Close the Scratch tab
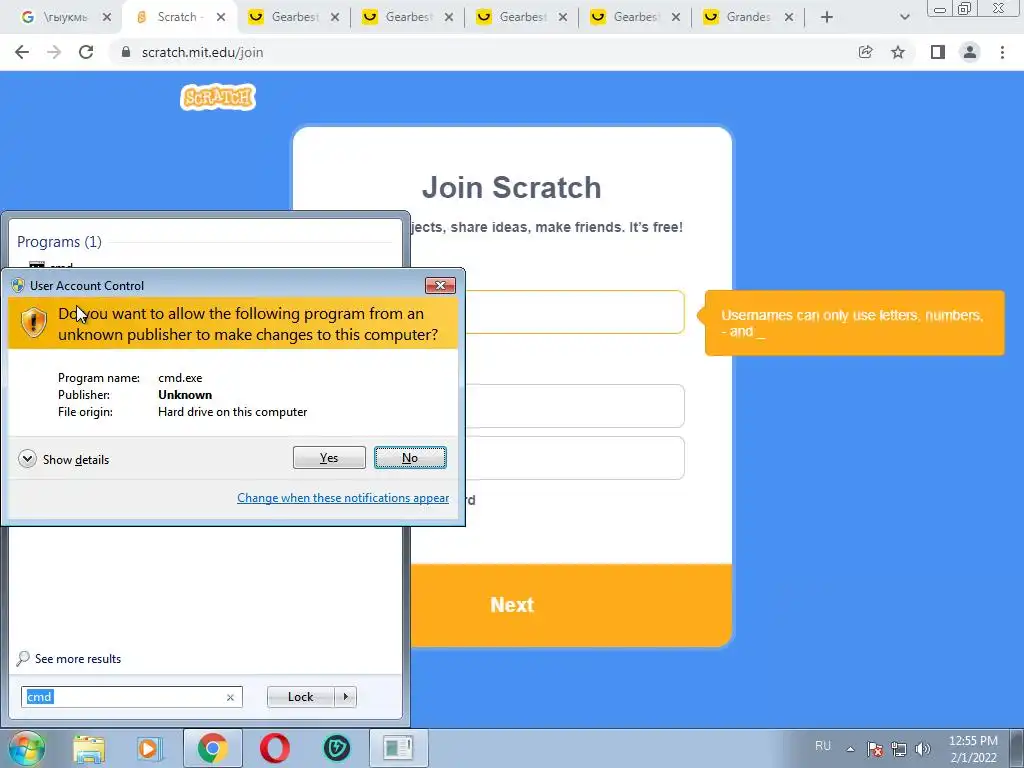1024x768 pixels. pos(221,17)
